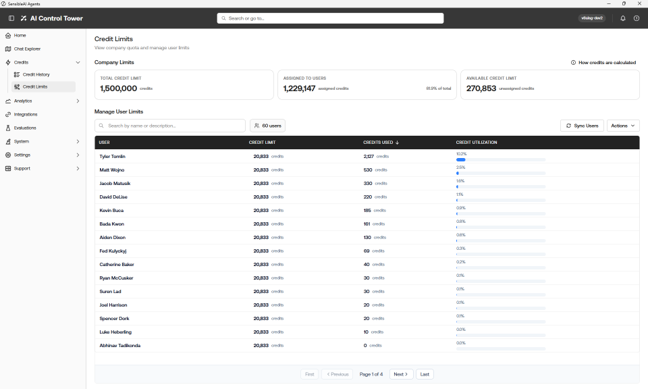Click the Credits icon in sidebar

click(8, 62)
